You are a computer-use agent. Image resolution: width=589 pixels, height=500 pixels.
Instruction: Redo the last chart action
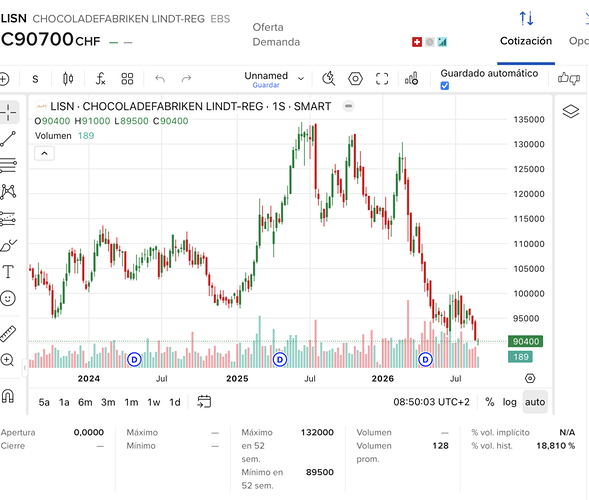pos(186,79)
